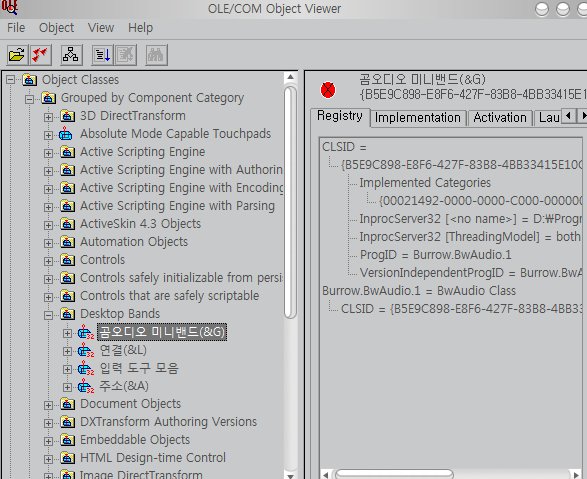Click the Embeddable Objects folder icon
This screenshot has width=587, height=479.
coord(67,440)
